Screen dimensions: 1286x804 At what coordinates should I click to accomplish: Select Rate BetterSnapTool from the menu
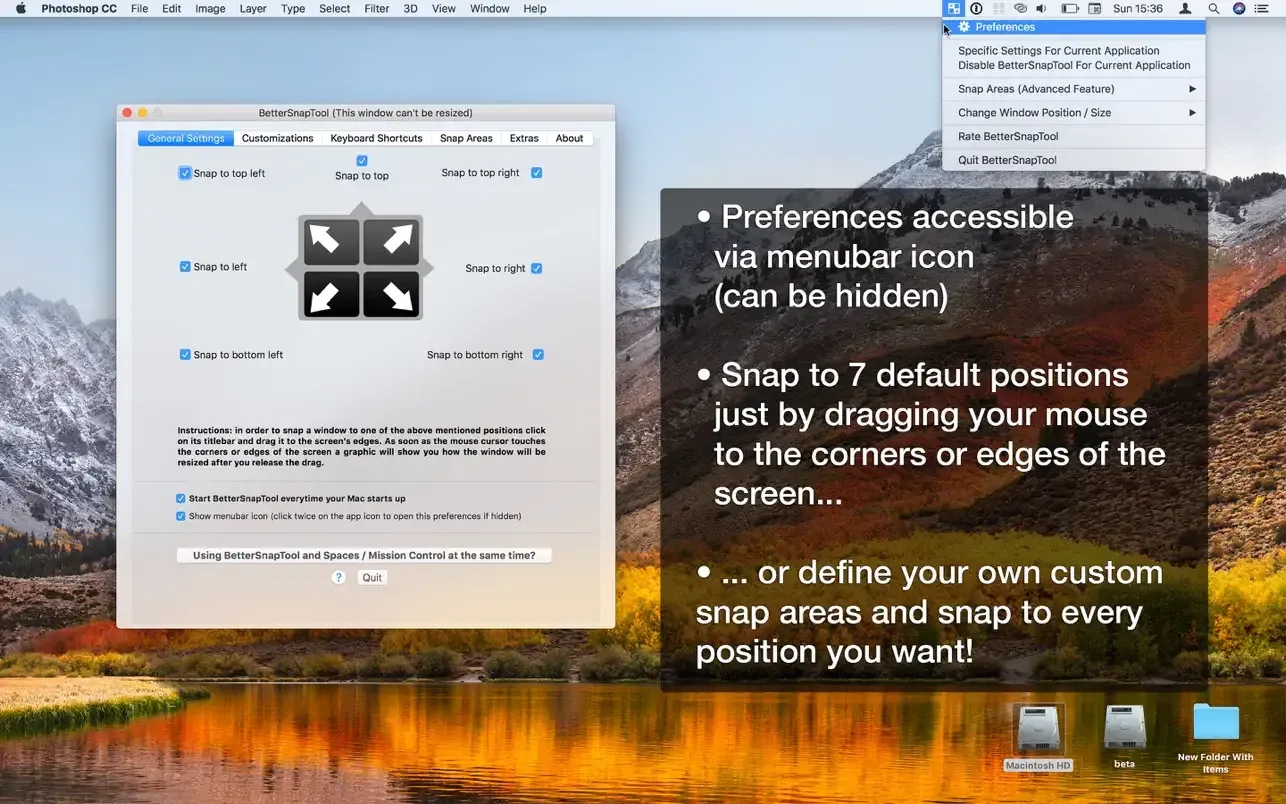pyautogui.click(x=1006, y=136)
